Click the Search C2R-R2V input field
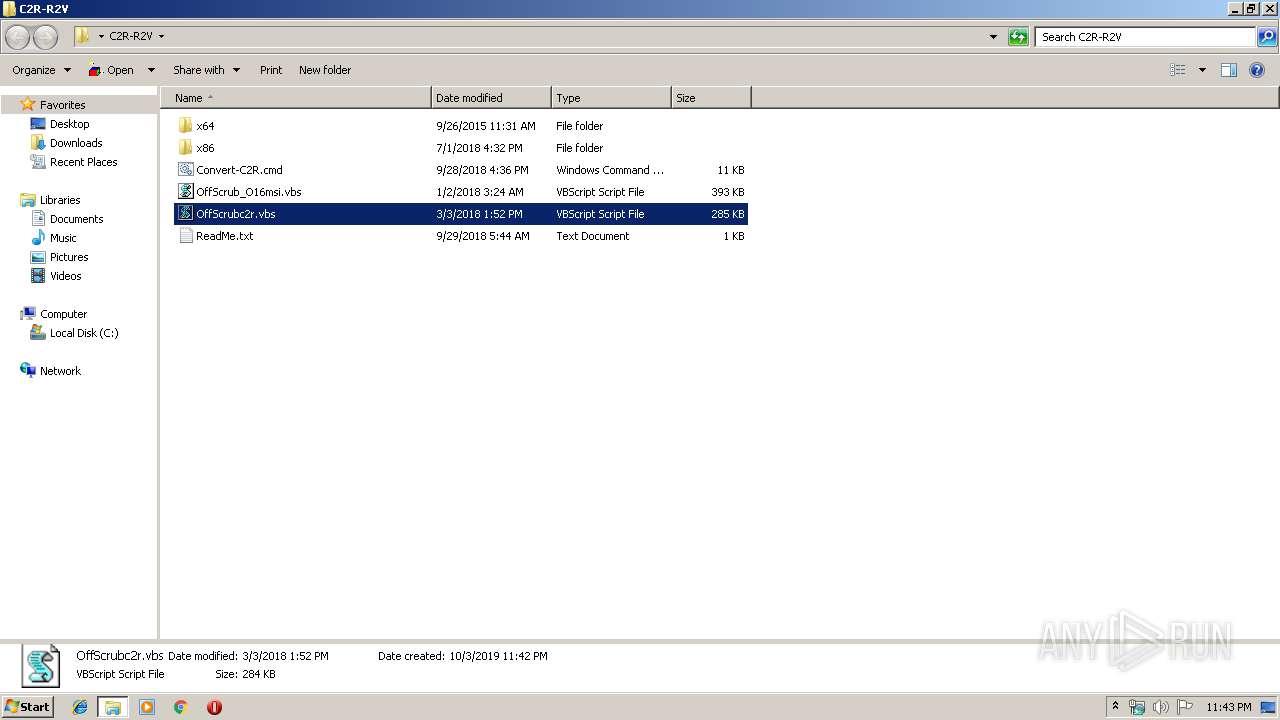Viewport: 1280px width, 720px height. [1146, 37]
